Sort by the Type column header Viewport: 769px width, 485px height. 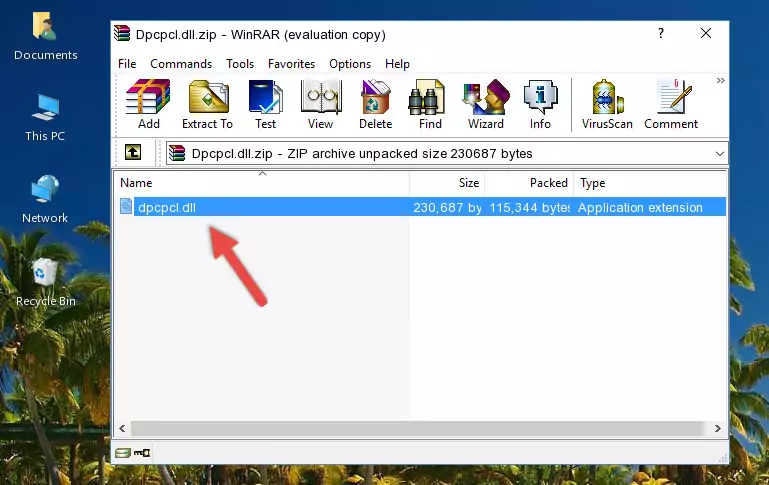click(649, 183)
